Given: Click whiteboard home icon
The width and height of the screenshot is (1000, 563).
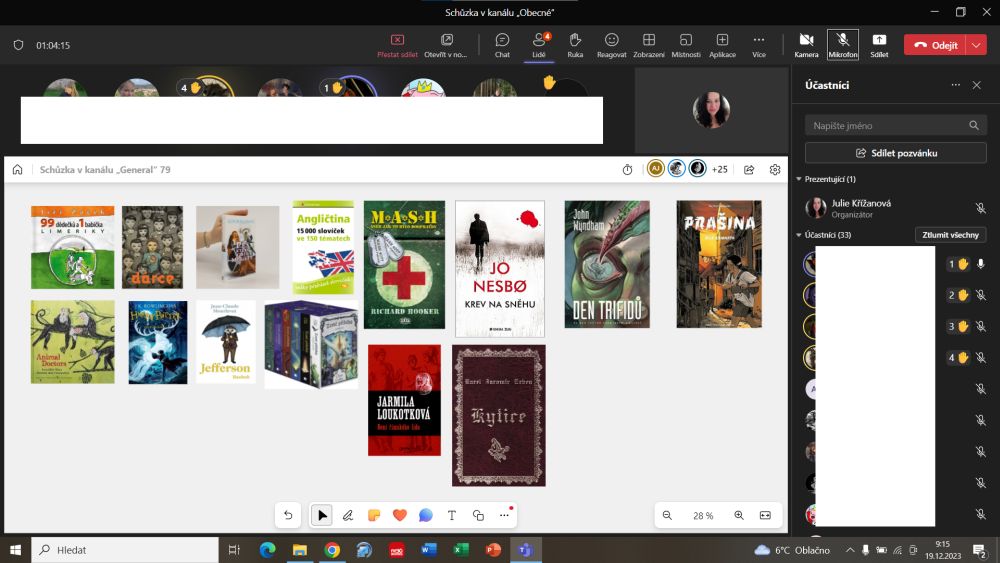Looking at the screenshot, I should tap(18, 170).
